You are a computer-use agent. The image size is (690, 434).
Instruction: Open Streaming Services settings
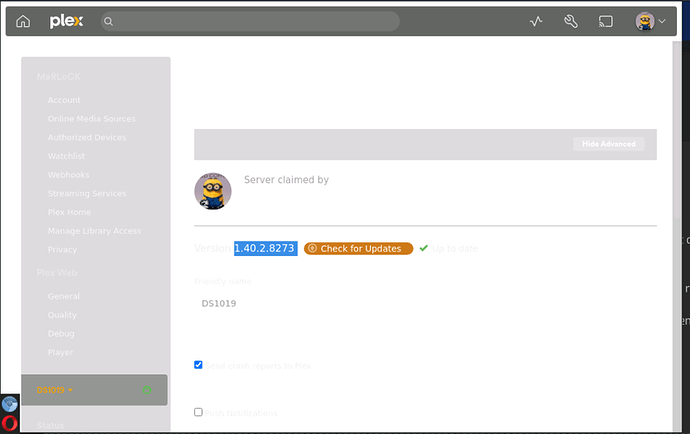[87, 193]
